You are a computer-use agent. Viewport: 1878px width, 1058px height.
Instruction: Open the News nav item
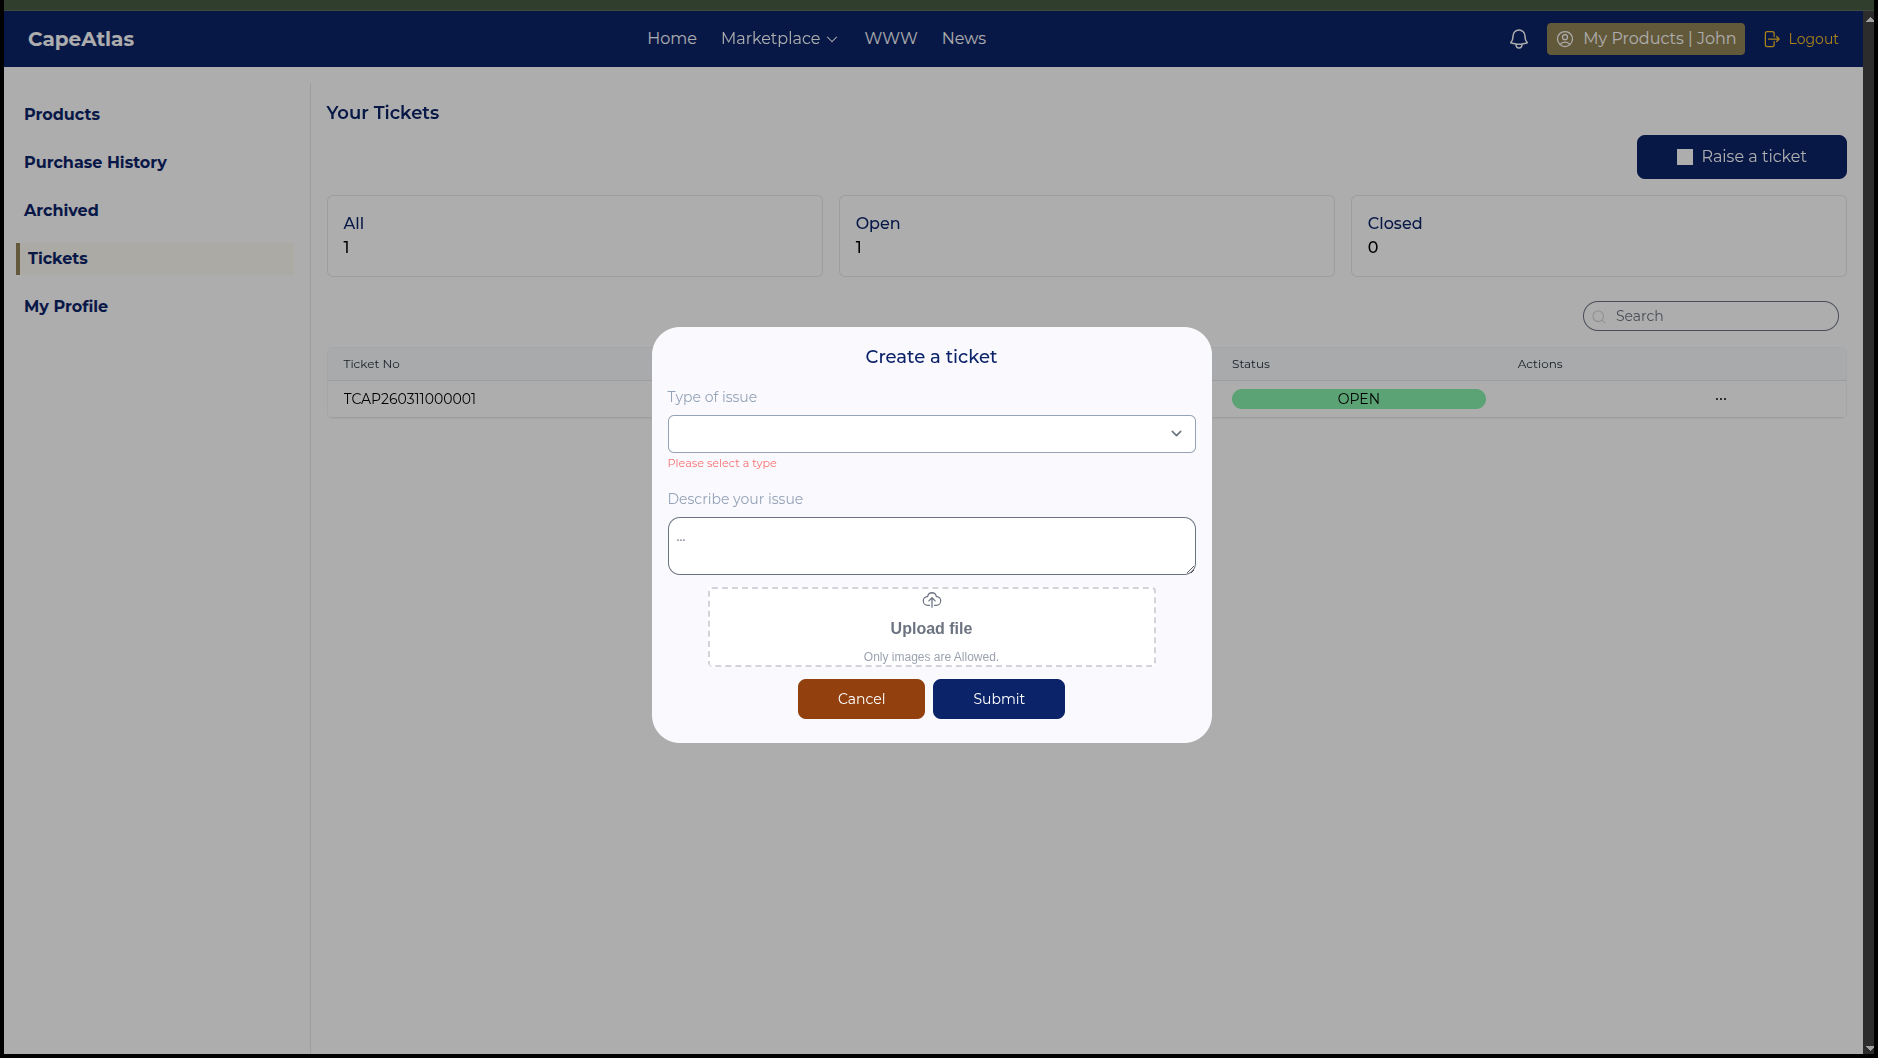964,38
